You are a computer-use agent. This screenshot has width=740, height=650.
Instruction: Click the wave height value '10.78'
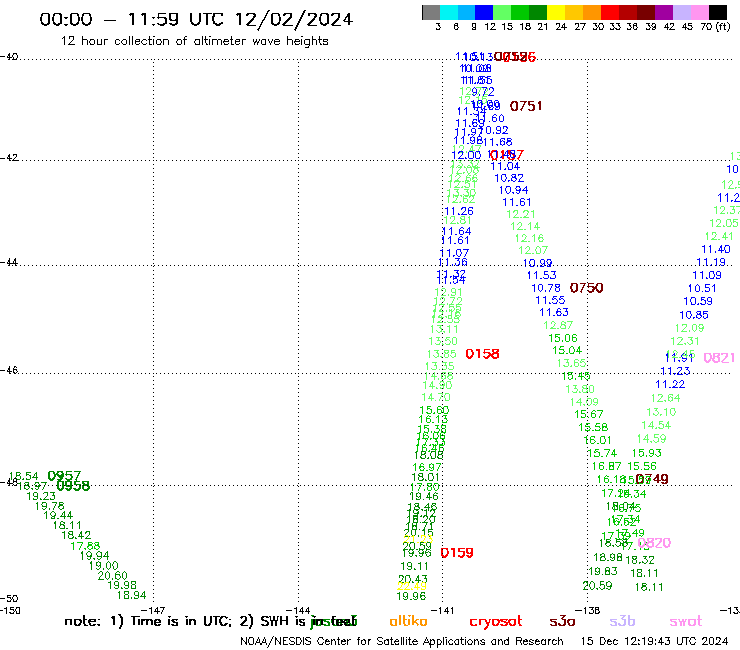coord(546,288)
